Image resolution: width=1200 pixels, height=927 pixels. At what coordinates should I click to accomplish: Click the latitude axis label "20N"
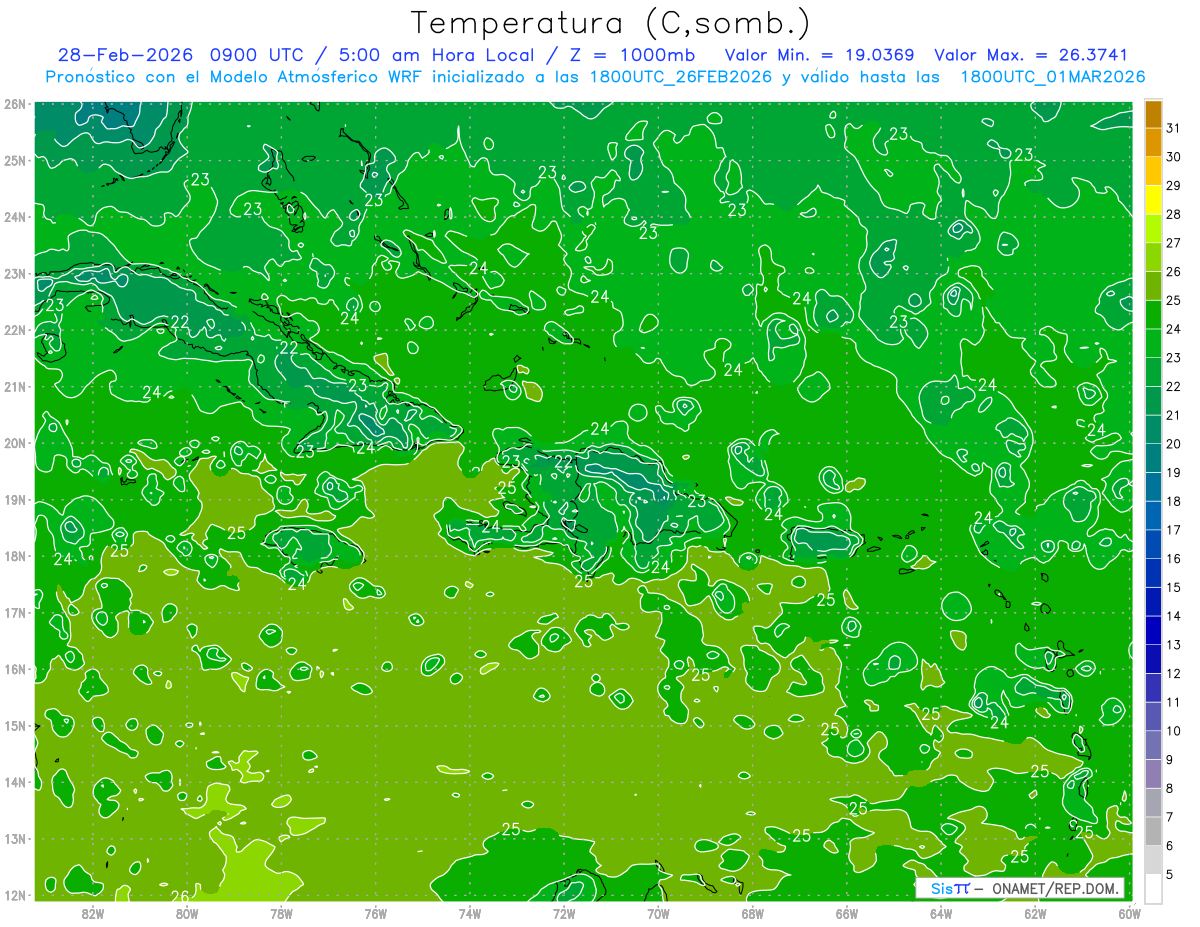tap(15, 443)
